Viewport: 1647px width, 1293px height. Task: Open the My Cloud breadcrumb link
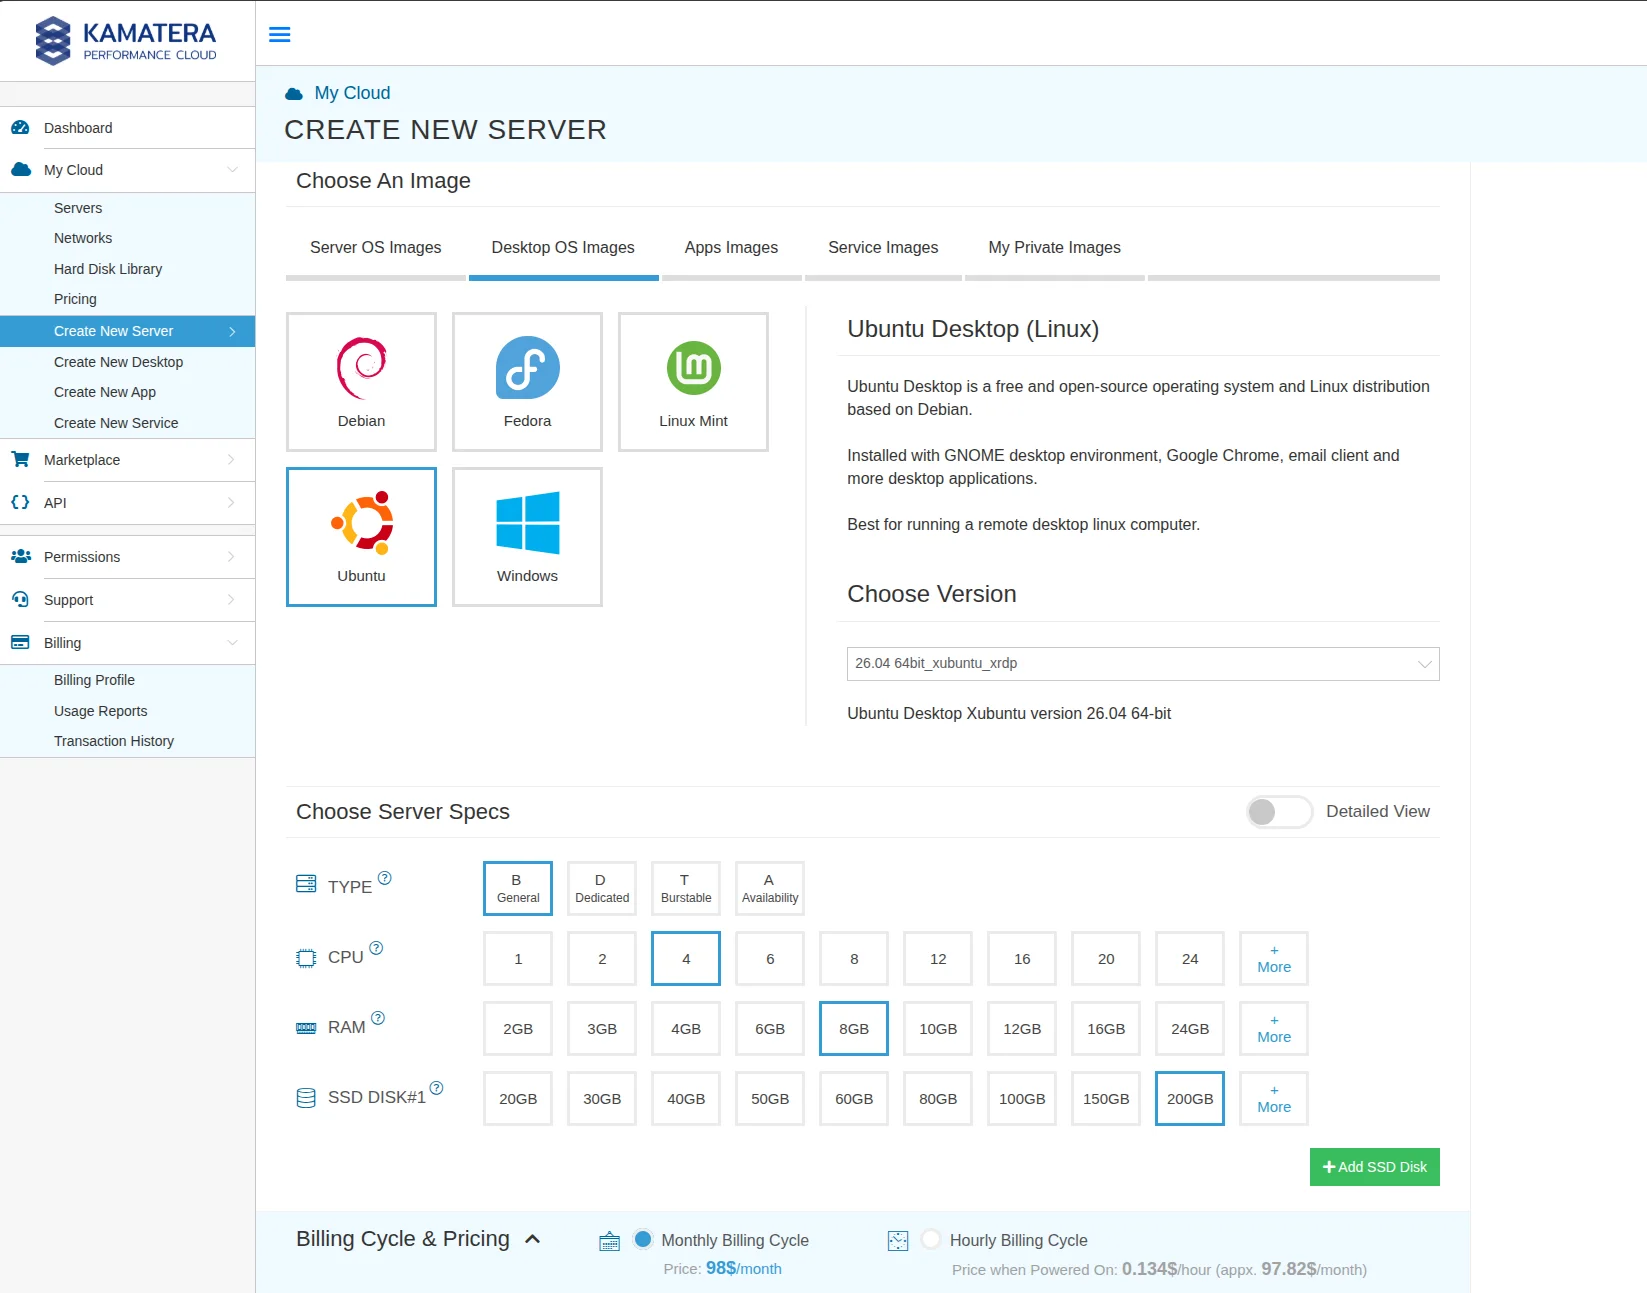[x=352, y=93]
